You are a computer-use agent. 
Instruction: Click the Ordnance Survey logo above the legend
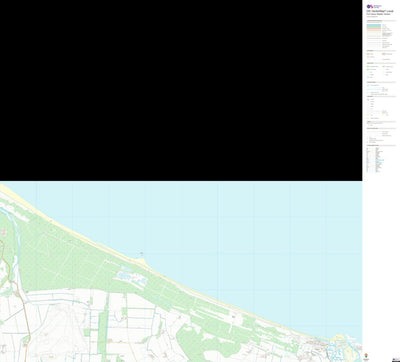374,6
